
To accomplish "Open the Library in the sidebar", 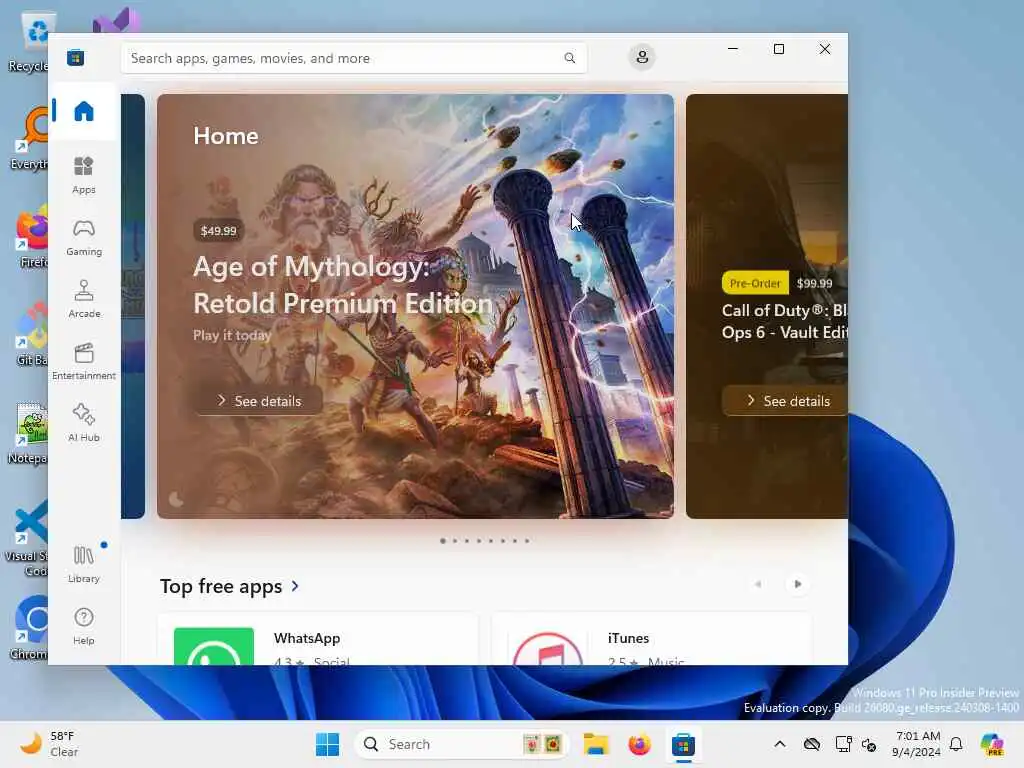I will pos(84,564).
